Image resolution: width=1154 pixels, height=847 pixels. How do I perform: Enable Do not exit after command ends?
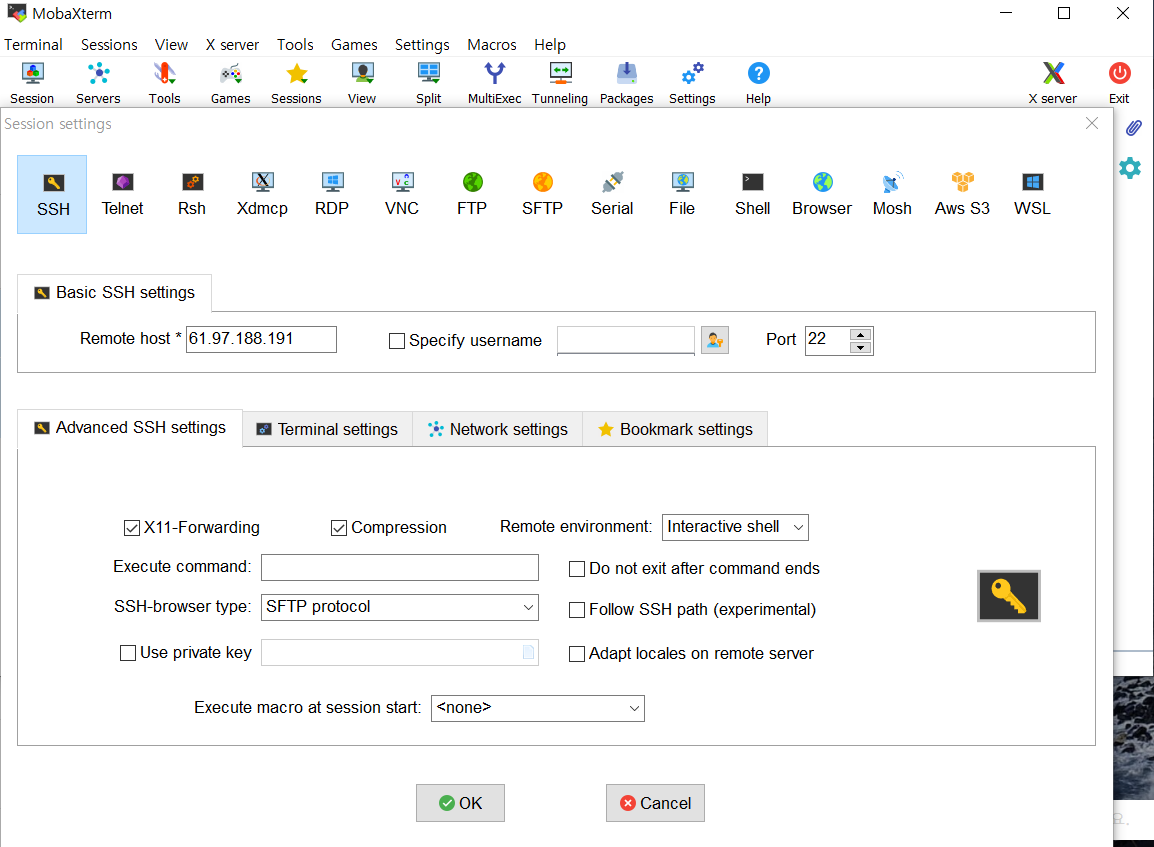coord(577,569)
